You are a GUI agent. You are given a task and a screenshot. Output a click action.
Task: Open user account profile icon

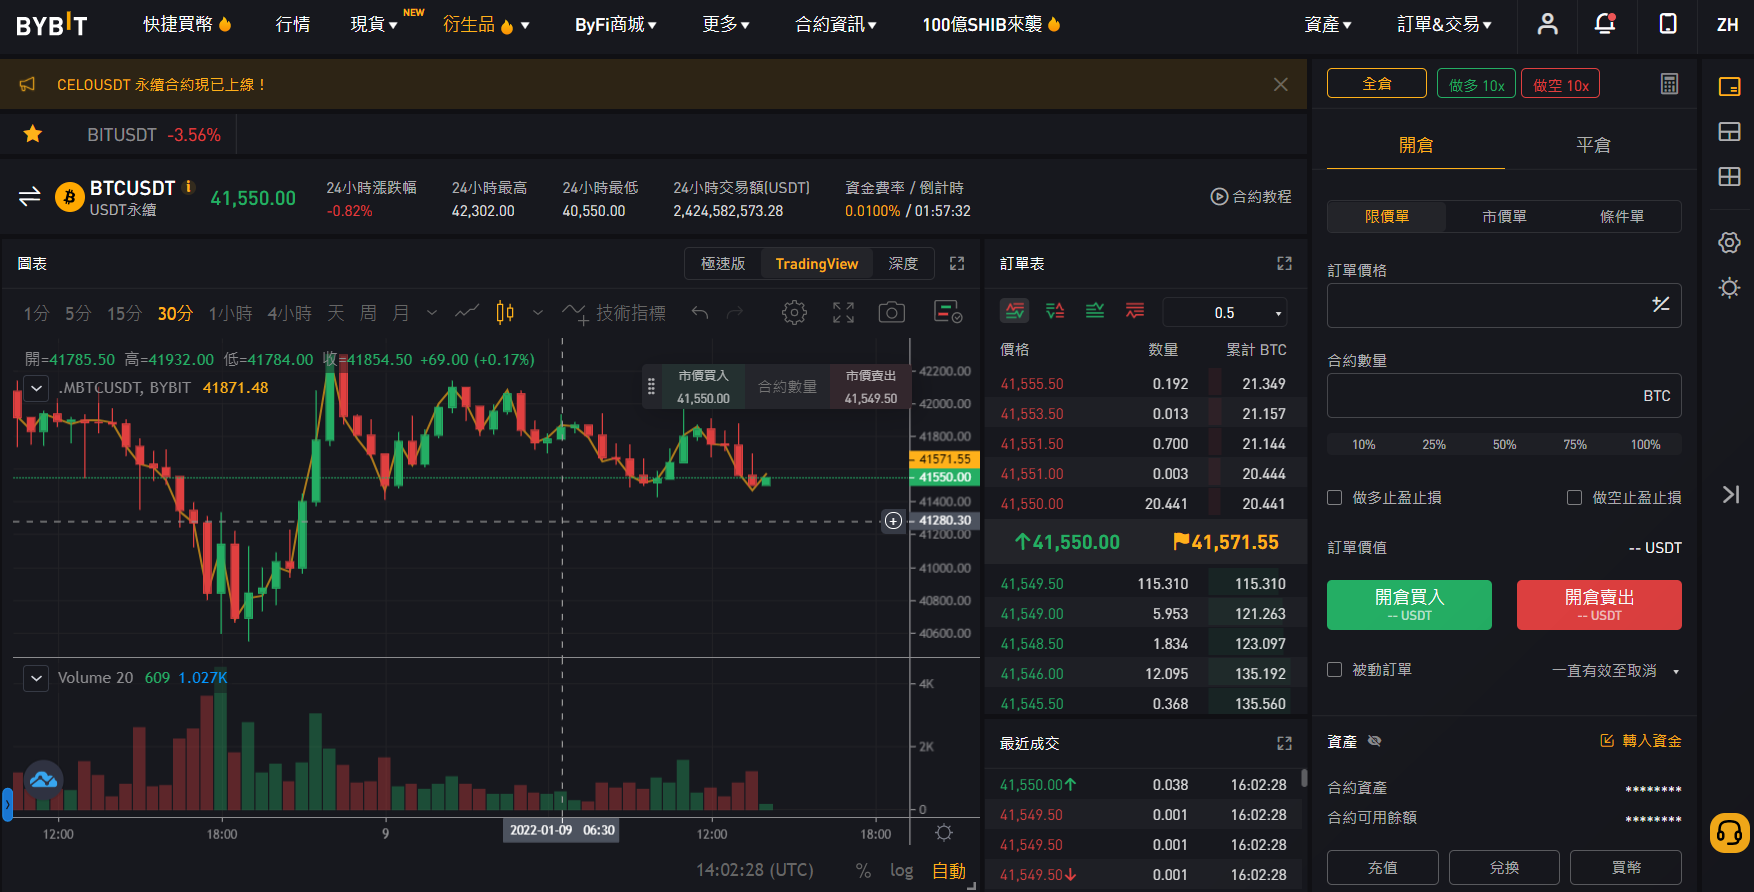click(x=1547, y=24)
